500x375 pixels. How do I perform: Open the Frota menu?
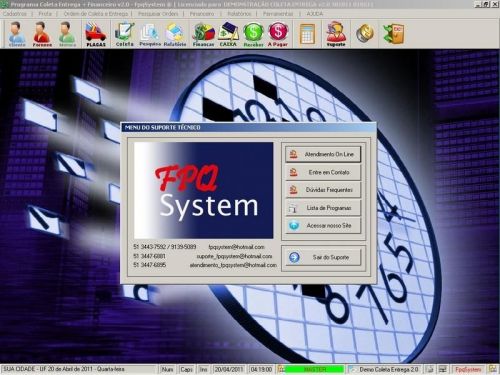tap(45, 14)
